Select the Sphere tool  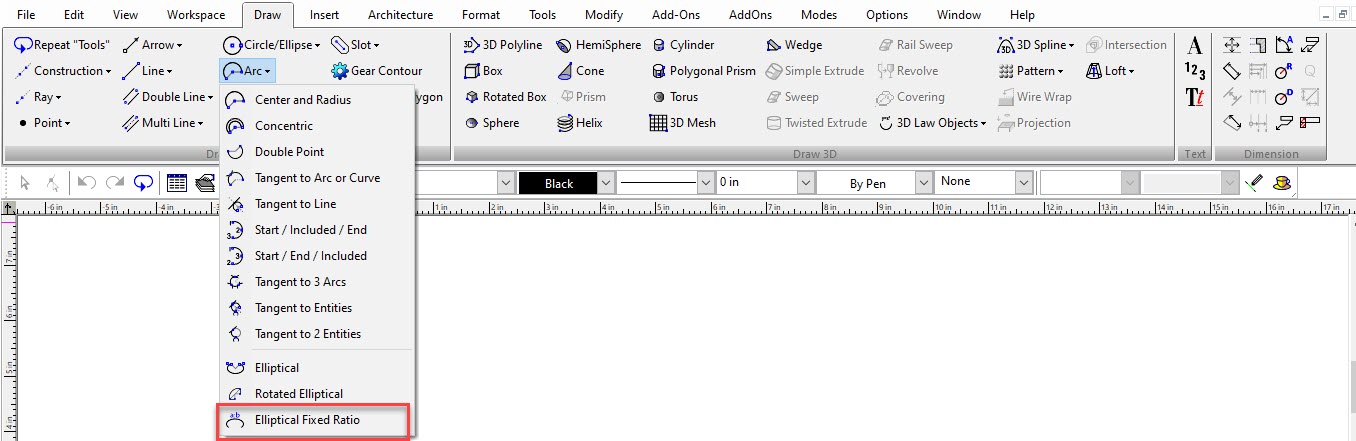[492, 123]
